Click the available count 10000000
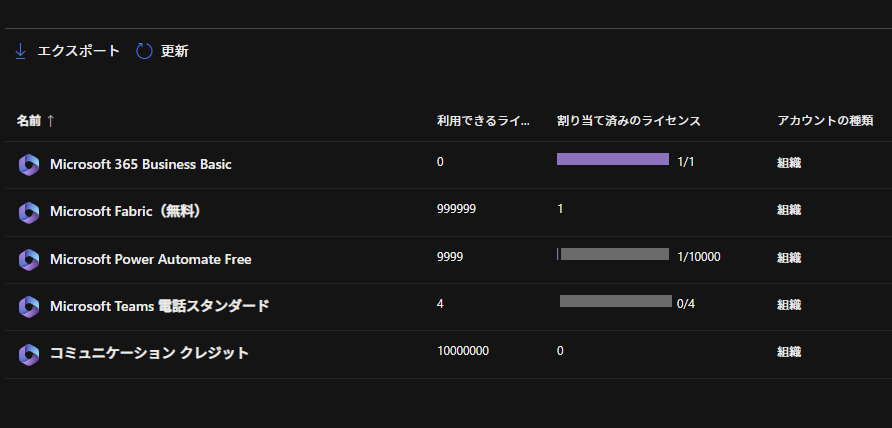The image size is (892, 428). tap(463, 351)
